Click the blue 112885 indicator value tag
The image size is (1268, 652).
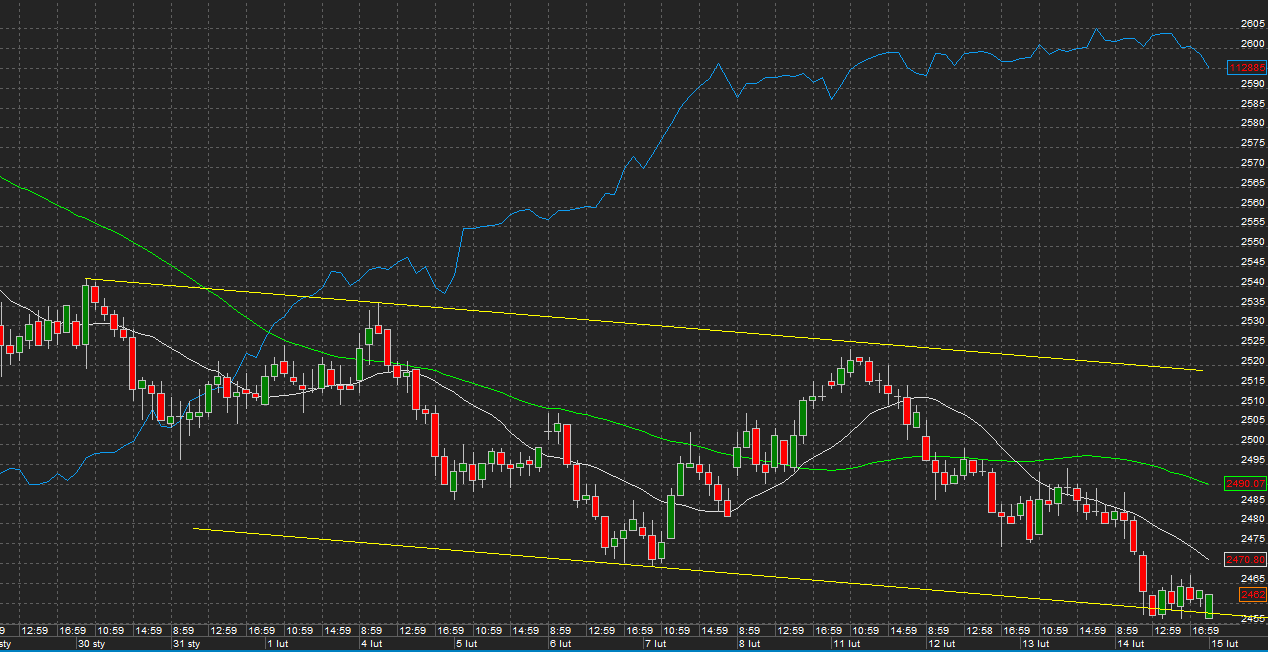click(x=1247, y=68)
